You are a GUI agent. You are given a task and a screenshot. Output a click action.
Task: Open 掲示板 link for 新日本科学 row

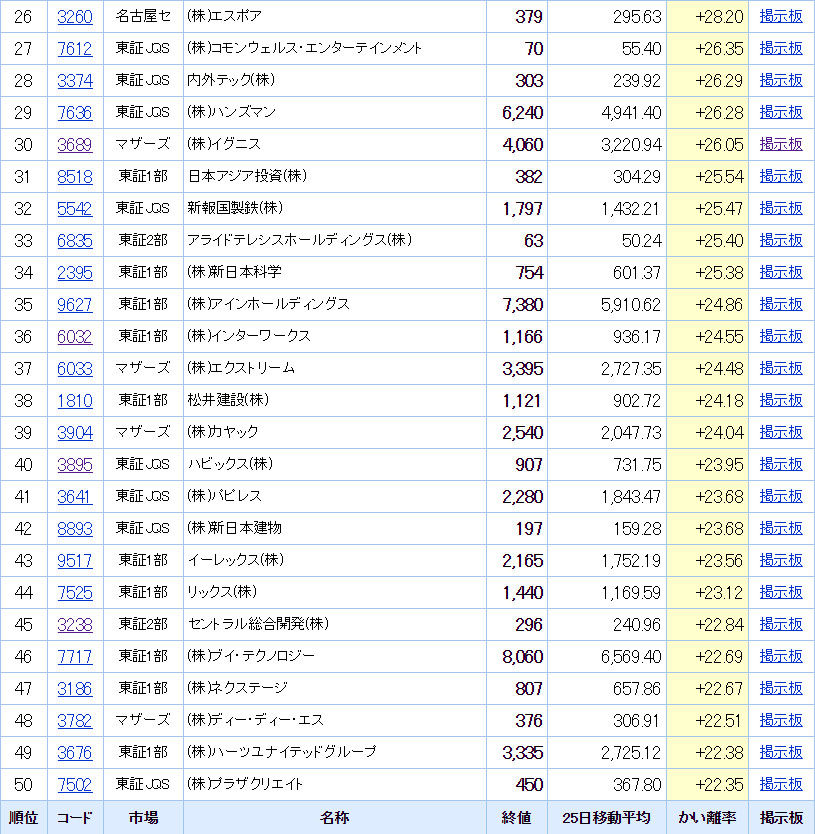pos(781,272)
